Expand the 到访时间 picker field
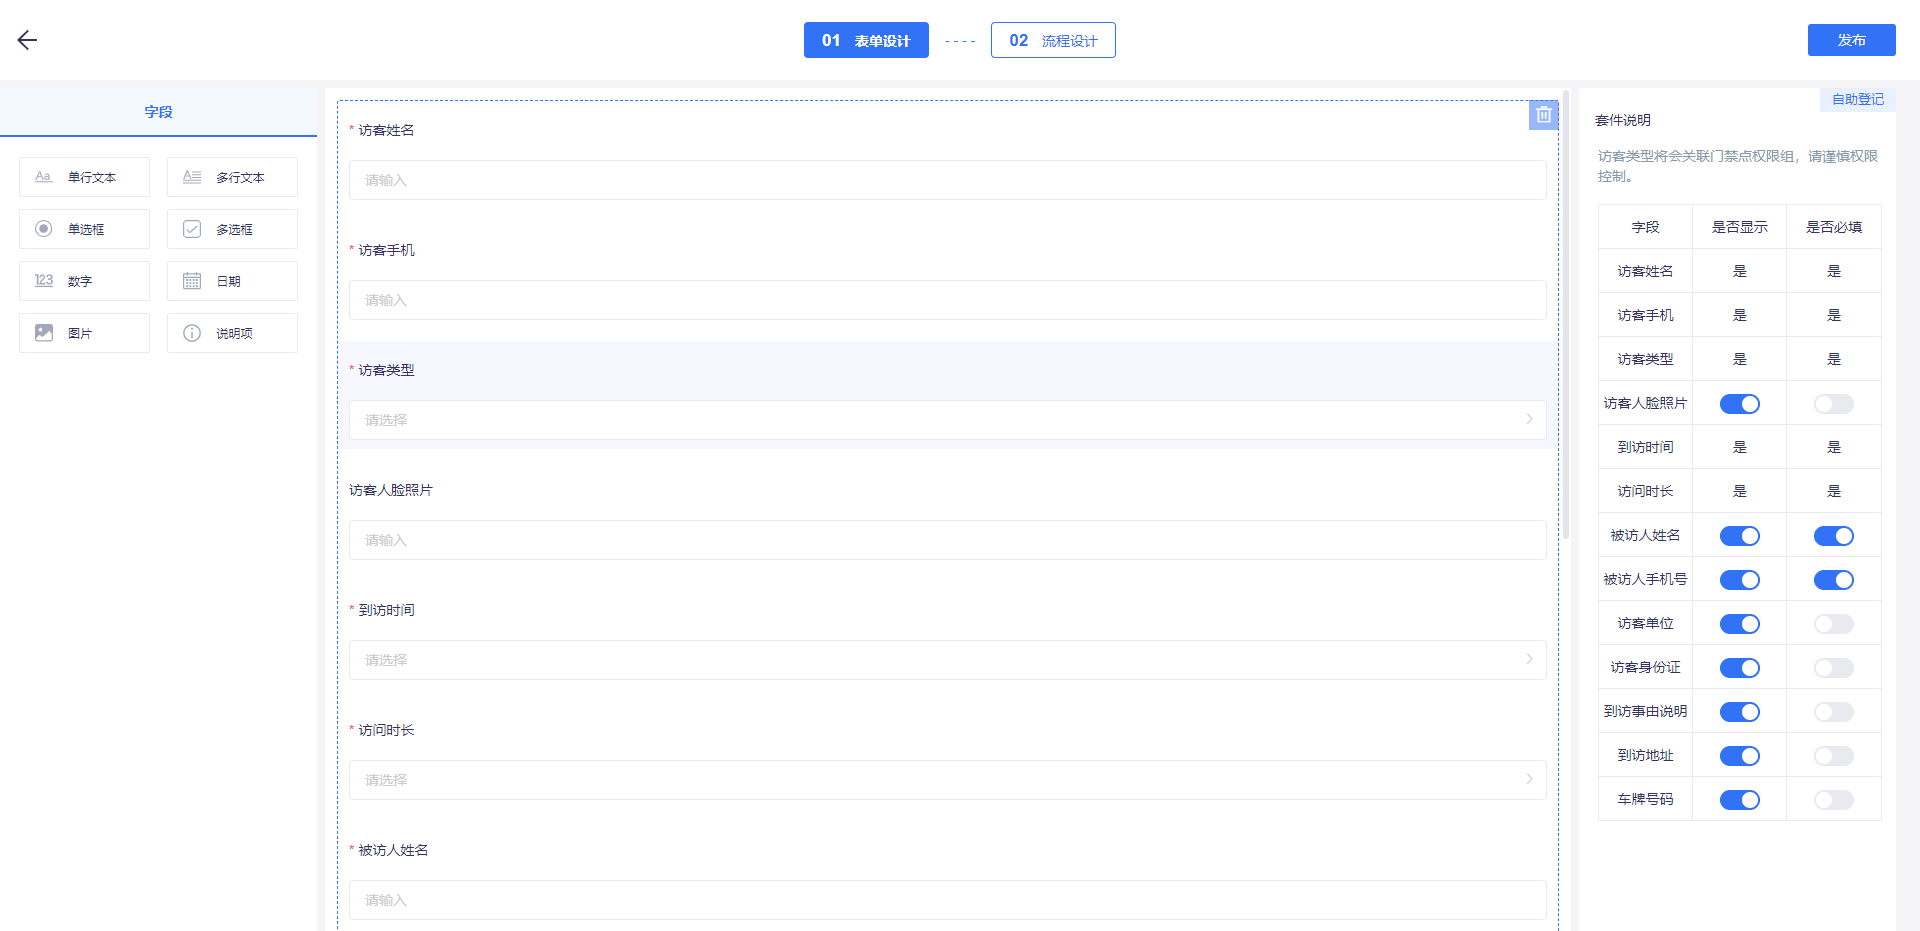The width and height of the screenshot is (1920, 931). (x=947, y=660)
